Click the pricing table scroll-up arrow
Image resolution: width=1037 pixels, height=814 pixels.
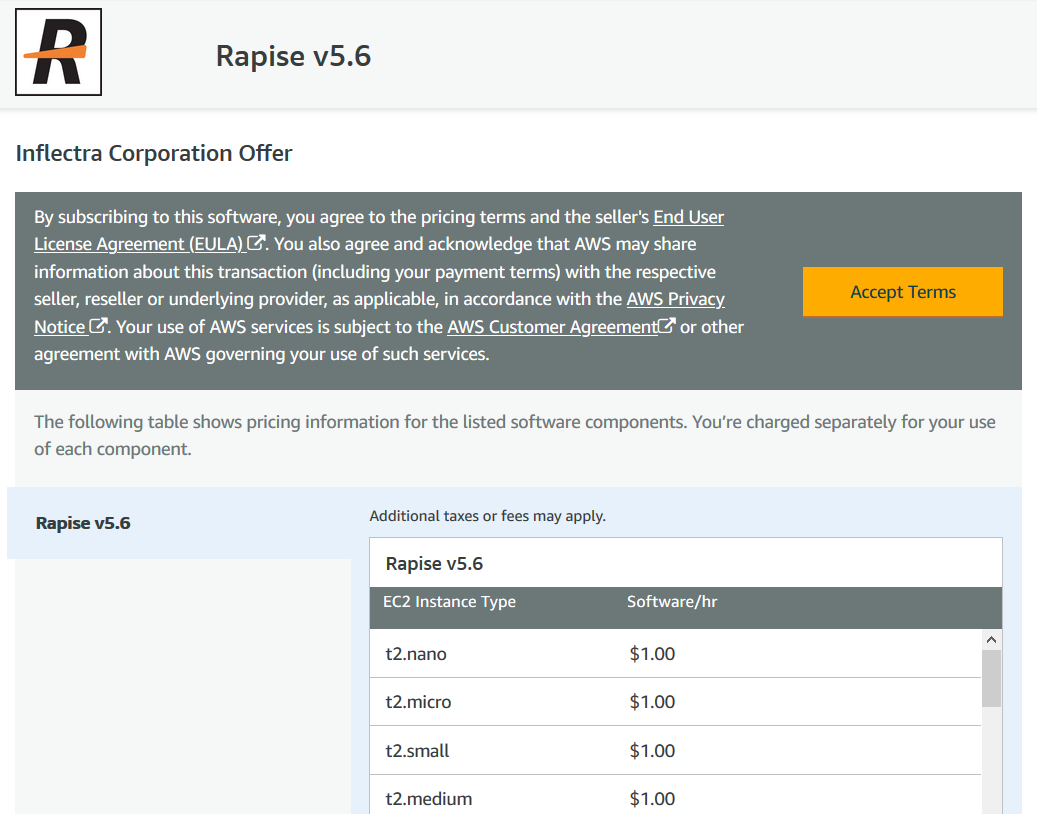(991, 640)
